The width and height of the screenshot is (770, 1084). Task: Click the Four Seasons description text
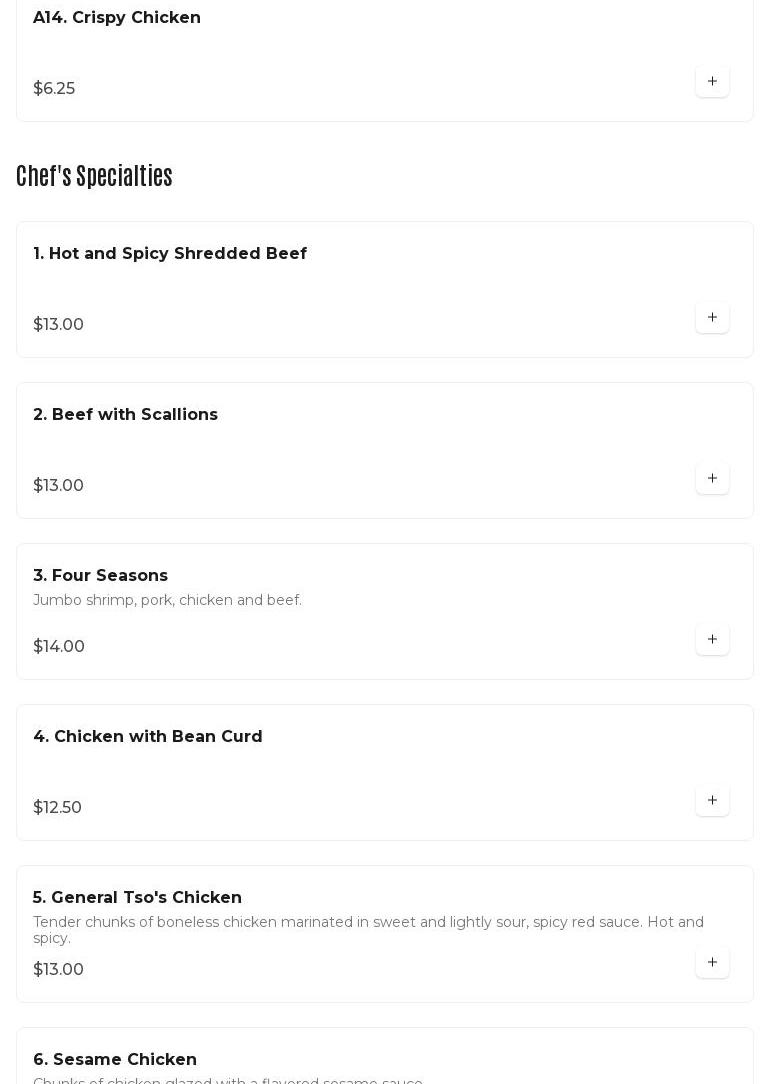click(167, 600)
